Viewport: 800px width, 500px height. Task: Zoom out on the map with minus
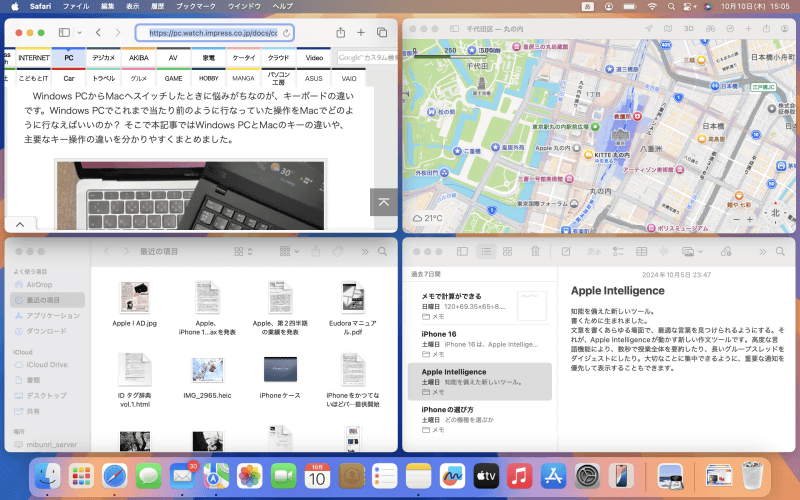[736, 219]
